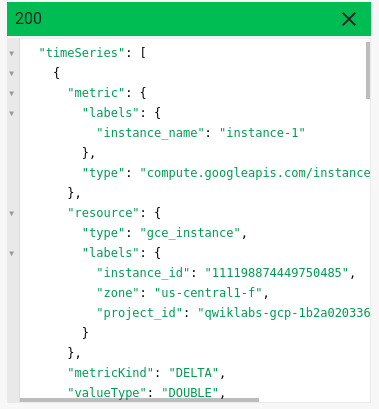
Task: Click the vertical scrollbar thumb
Action: click(368, 70)
